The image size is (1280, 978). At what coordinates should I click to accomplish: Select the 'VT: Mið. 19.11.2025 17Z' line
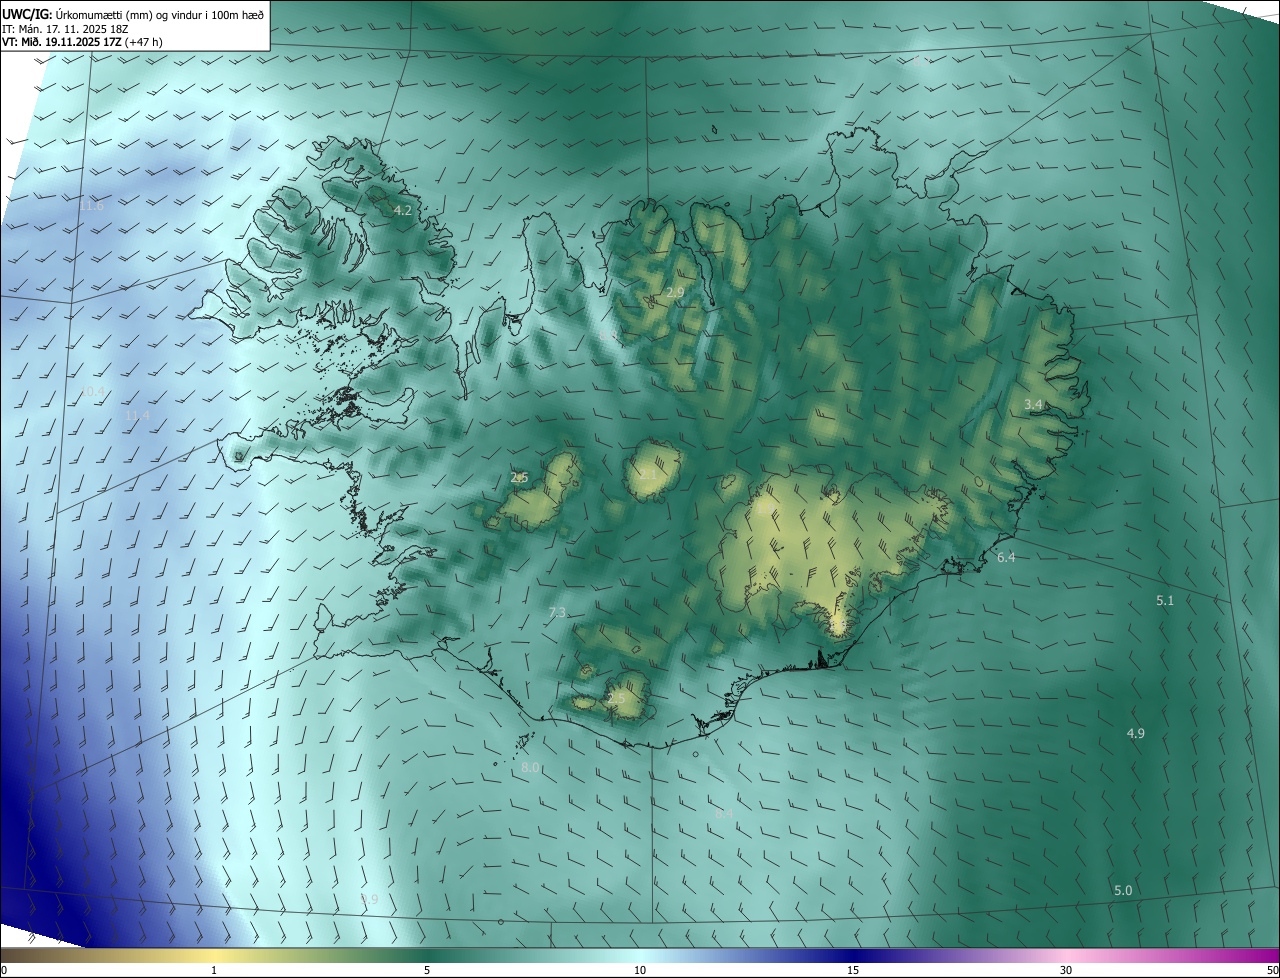tap(63, 42)
